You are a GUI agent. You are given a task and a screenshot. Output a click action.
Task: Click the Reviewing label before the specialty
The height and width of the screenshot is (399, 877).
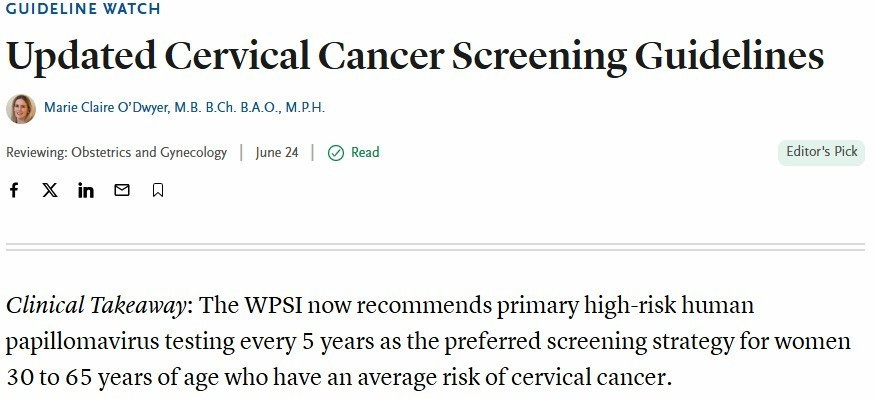pyautogui.click(x=36, y=153)
